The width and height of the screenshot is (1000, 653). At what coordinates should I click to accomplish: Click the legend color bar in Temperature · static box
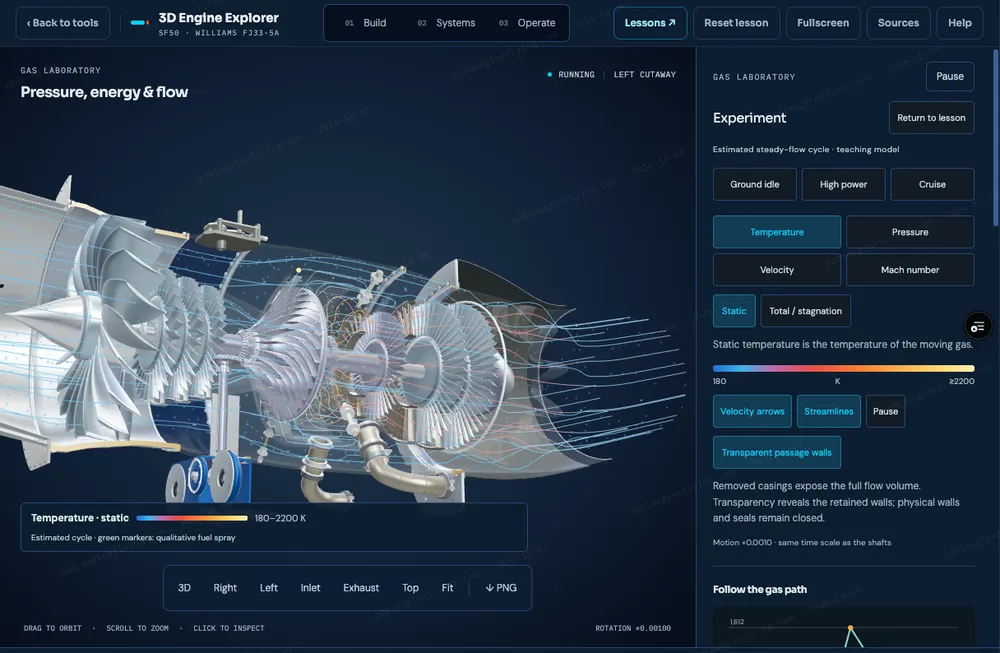tap(192, 518)
